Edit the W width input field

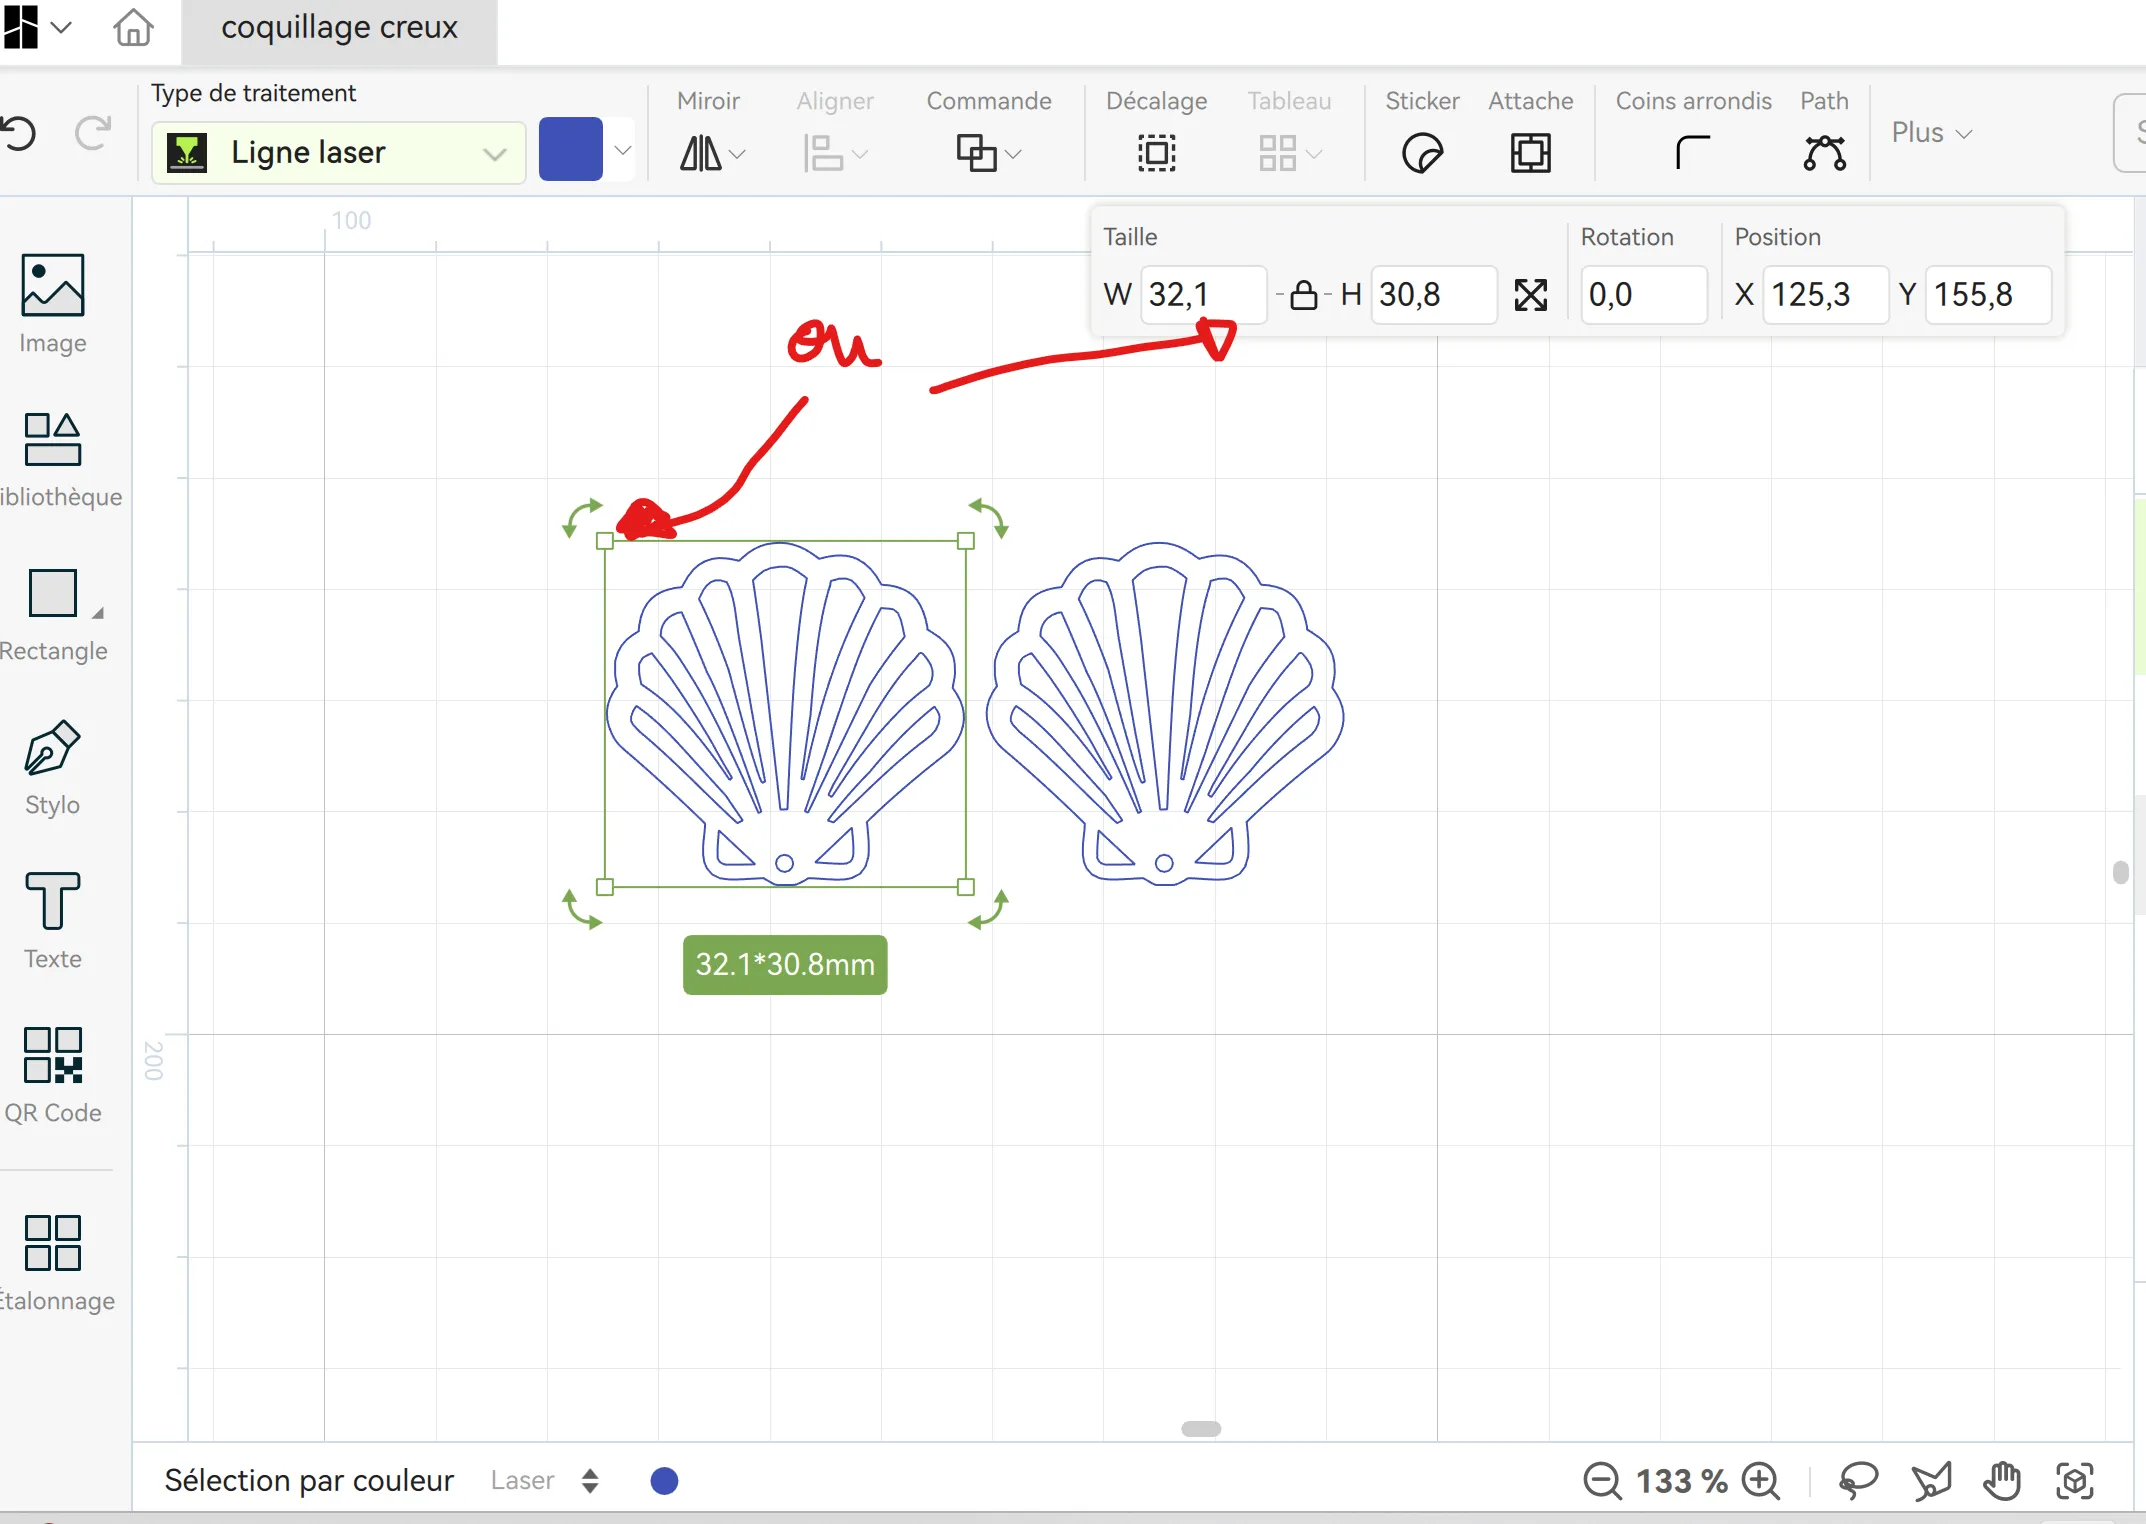1203,294
